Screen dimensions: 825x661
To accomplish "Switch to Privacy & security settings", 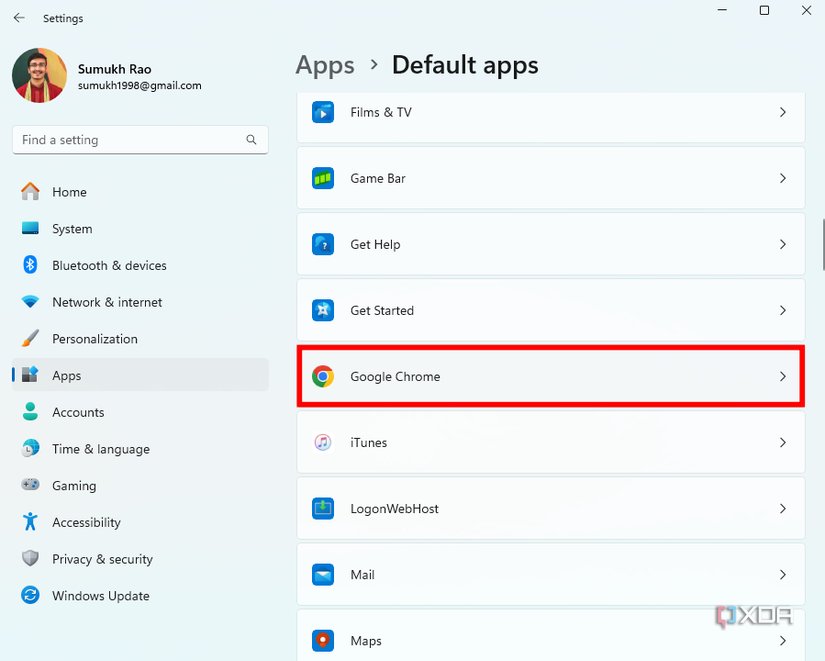I will tap(102, 559).
